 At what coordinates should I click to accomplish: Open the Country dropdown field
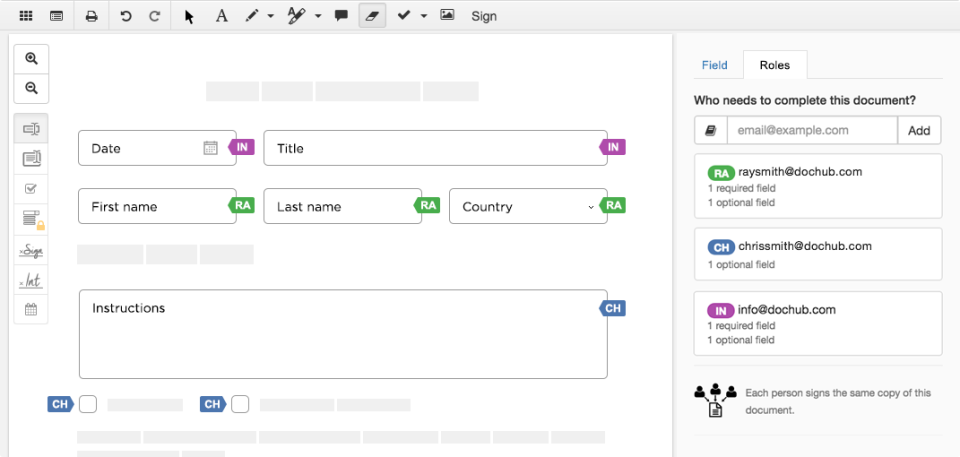[527, 207]
